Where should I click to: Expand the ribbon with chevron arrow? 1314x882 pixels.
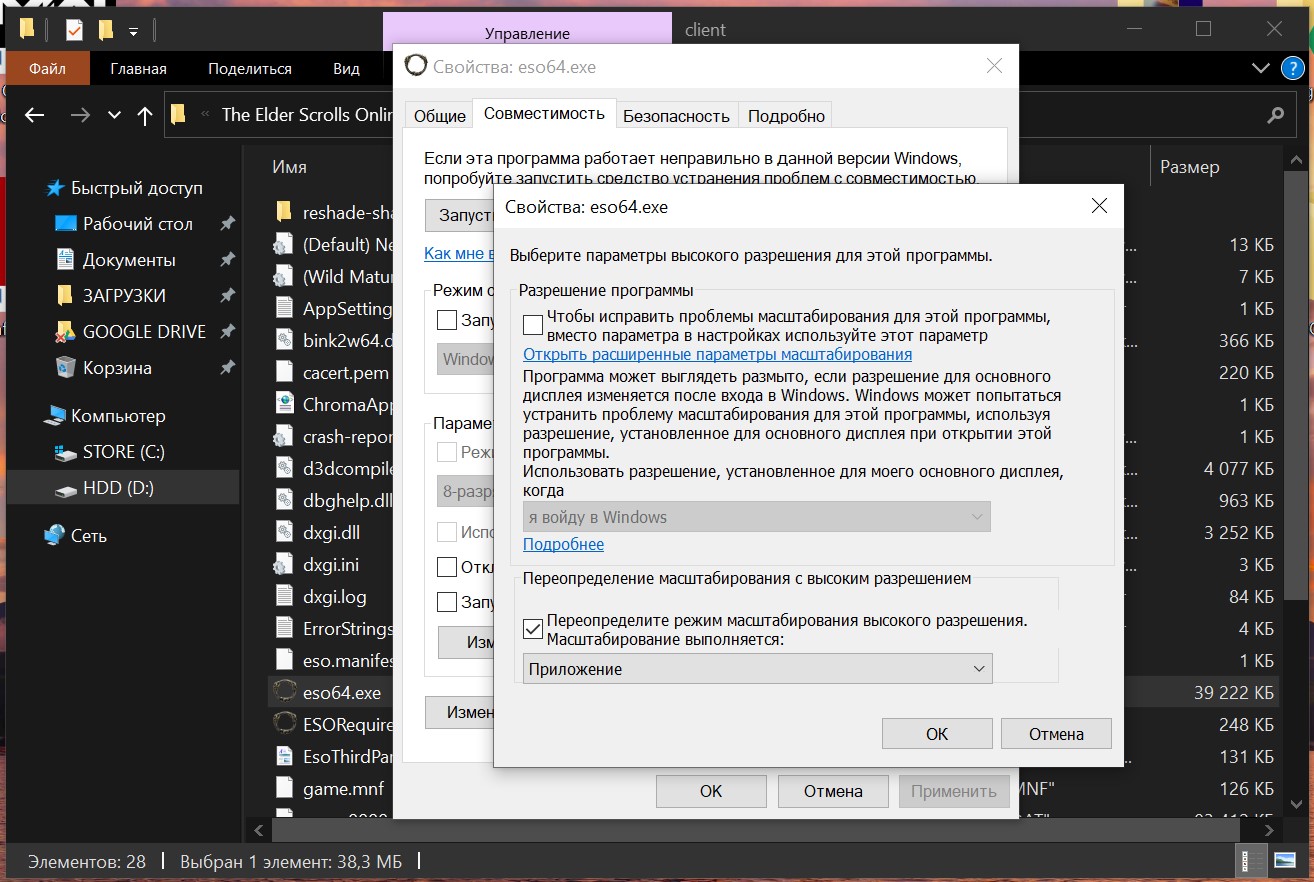tap(1261, 68)
